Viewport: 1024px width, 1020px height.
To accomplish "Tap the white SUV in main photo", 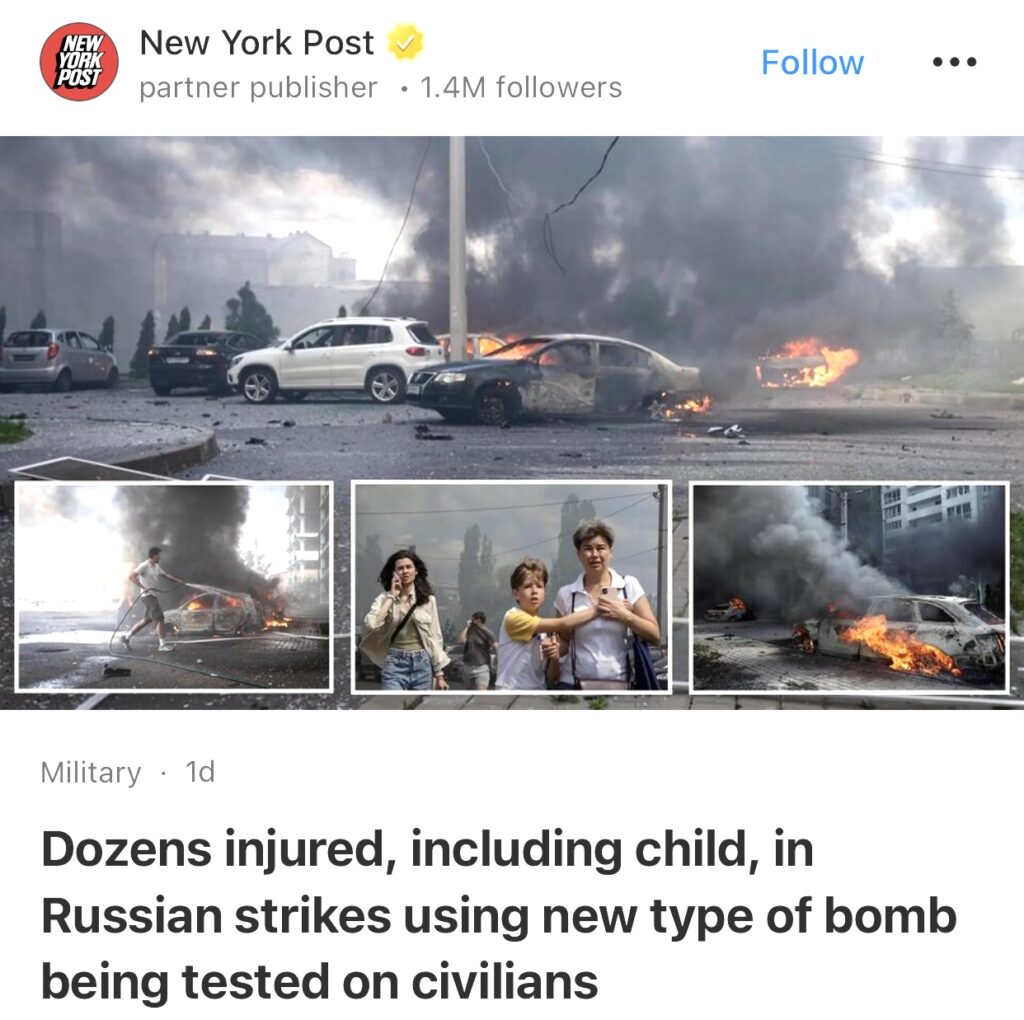I will click(336, 360).
